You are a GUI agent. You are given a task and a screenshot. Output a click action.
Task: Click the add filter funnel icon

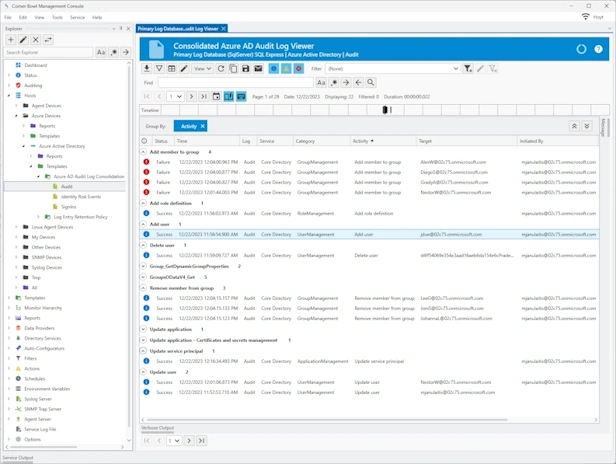tap(468, 69)
